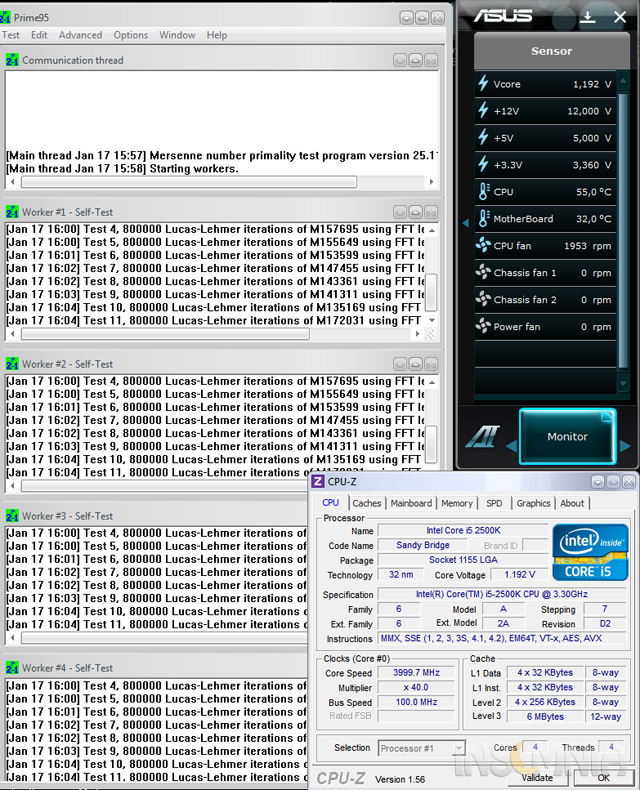Click the +12V lightning bolt icon
The height and width of the screenshot is (790, 640).
coord(483,110)
